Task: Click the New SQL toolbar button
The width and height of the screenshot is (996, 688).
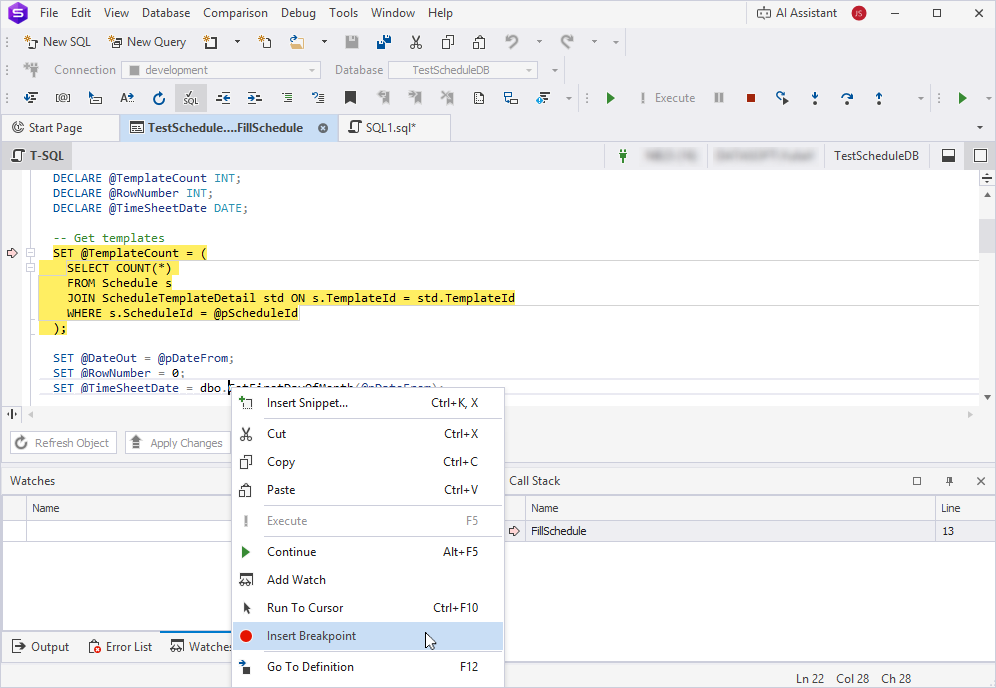Action: (58, 42)
